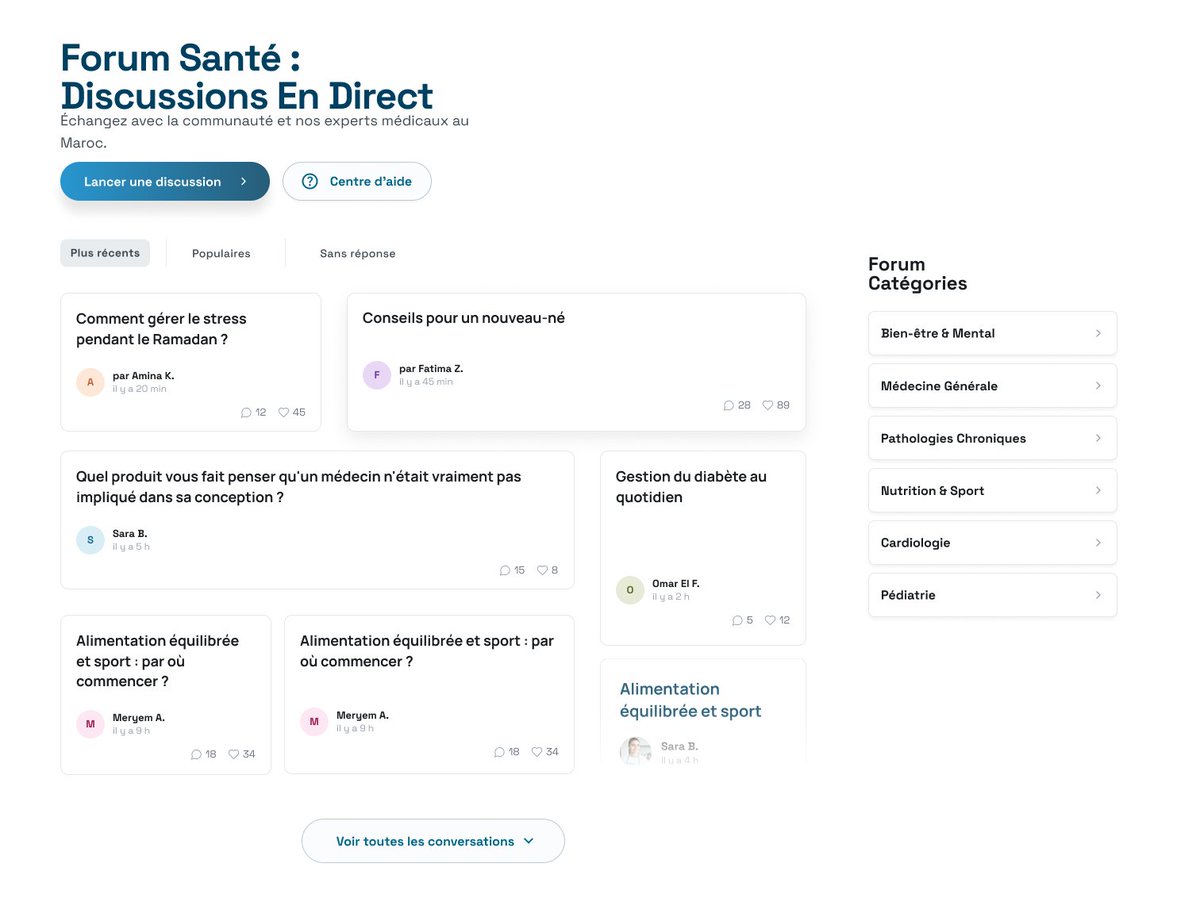The height and width of the screenshot is (898, 1200).
Task: Open the Centre d'aide button
Action: pos(357,181)
